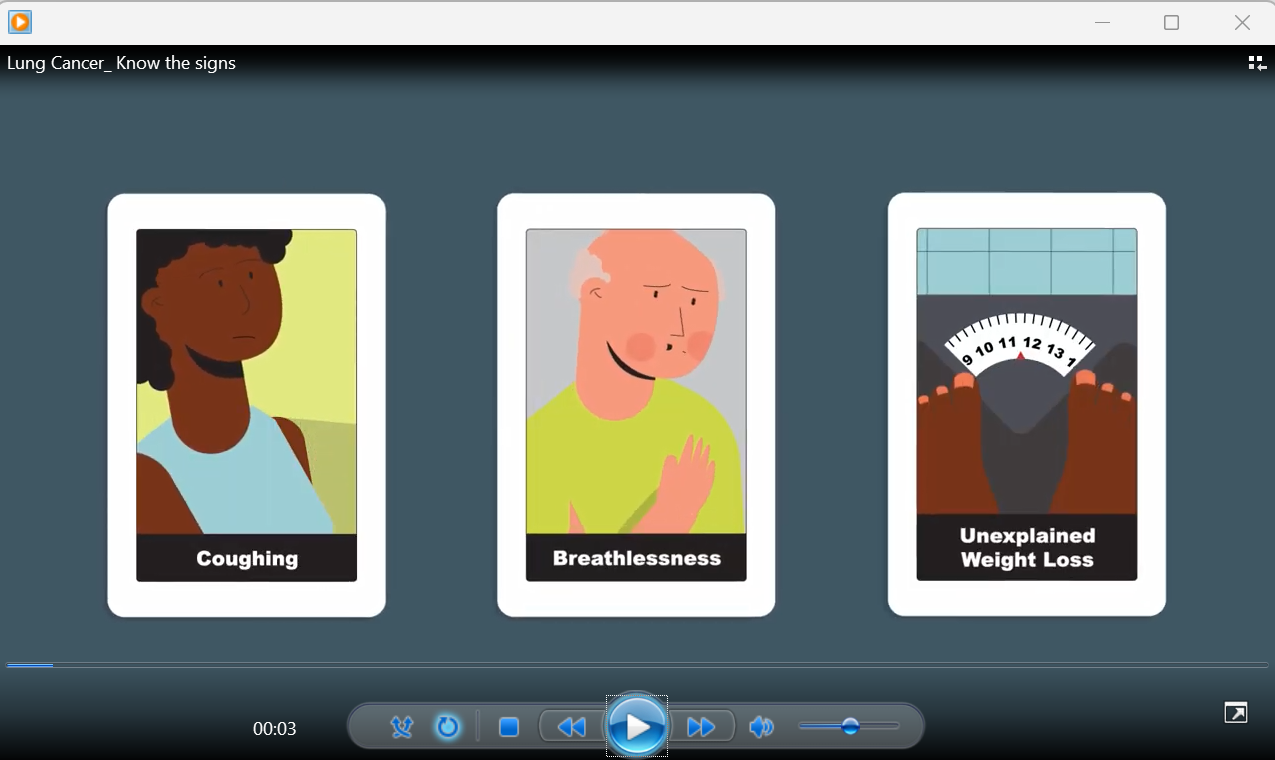Toggle the repeat button
The width and height of the screenshot is (1275, 760).
[448, 727]
